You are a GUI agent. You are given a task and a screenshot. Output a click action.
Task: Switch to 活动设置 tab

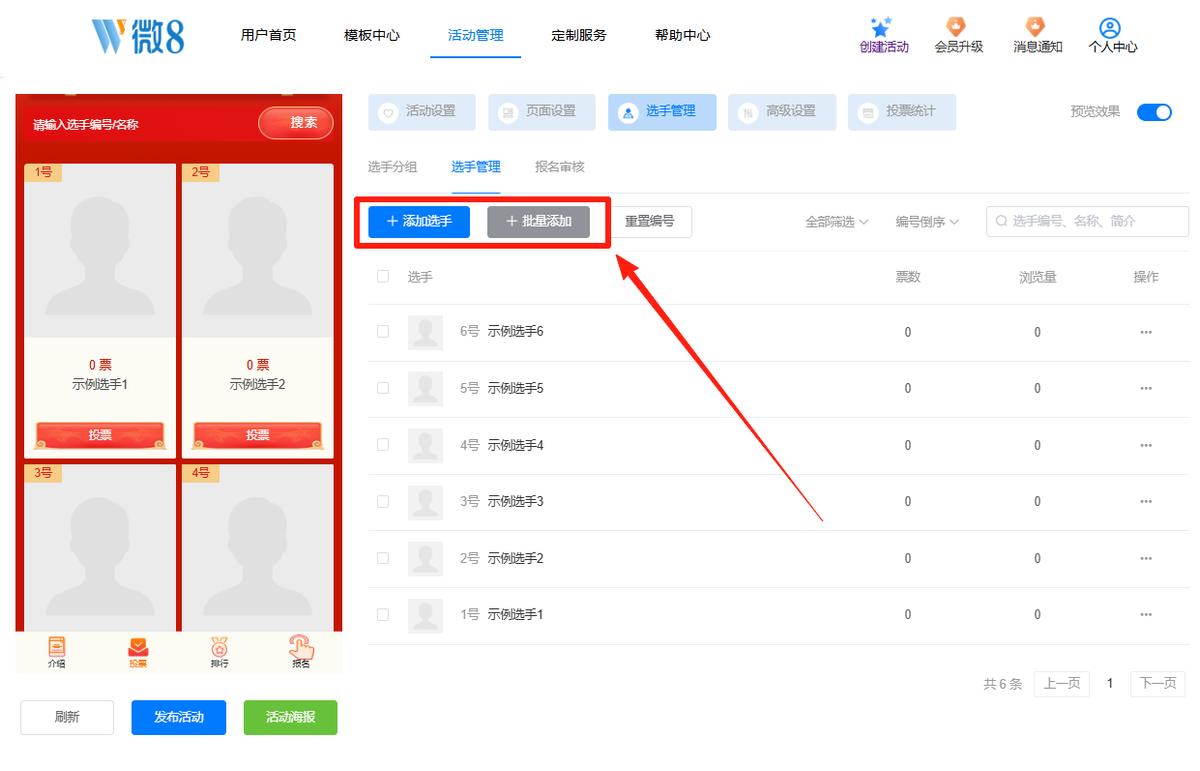[422, 112]
